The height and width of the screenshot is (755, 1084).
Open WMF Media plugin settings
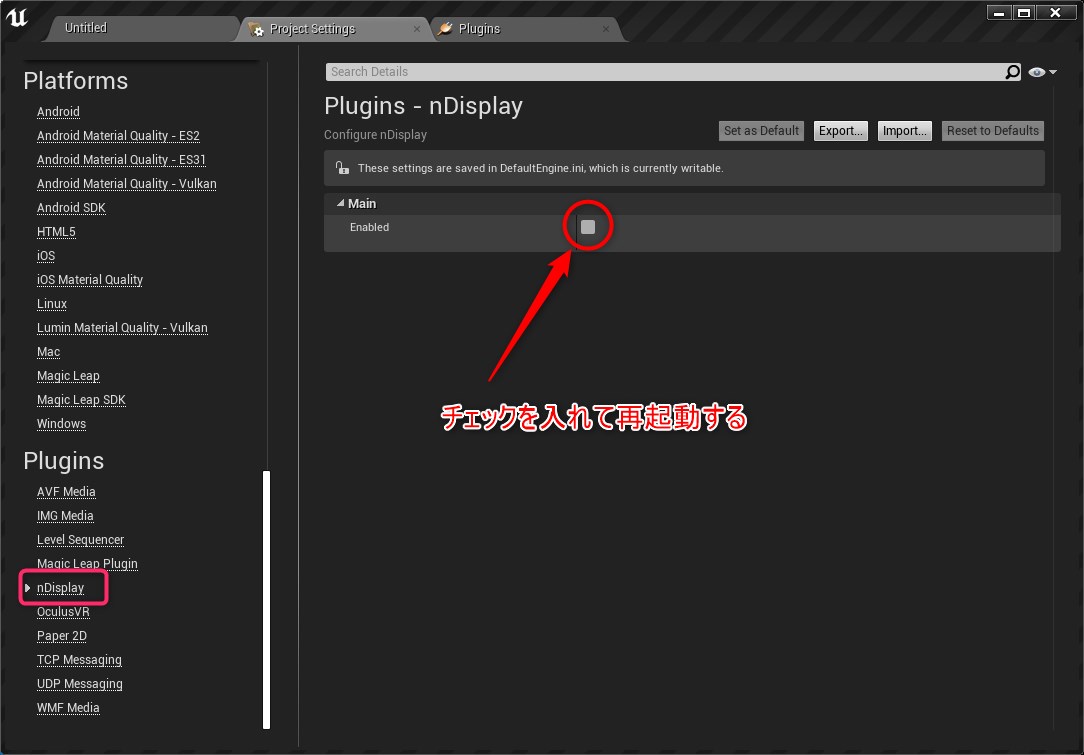click(x=68, y=708)
